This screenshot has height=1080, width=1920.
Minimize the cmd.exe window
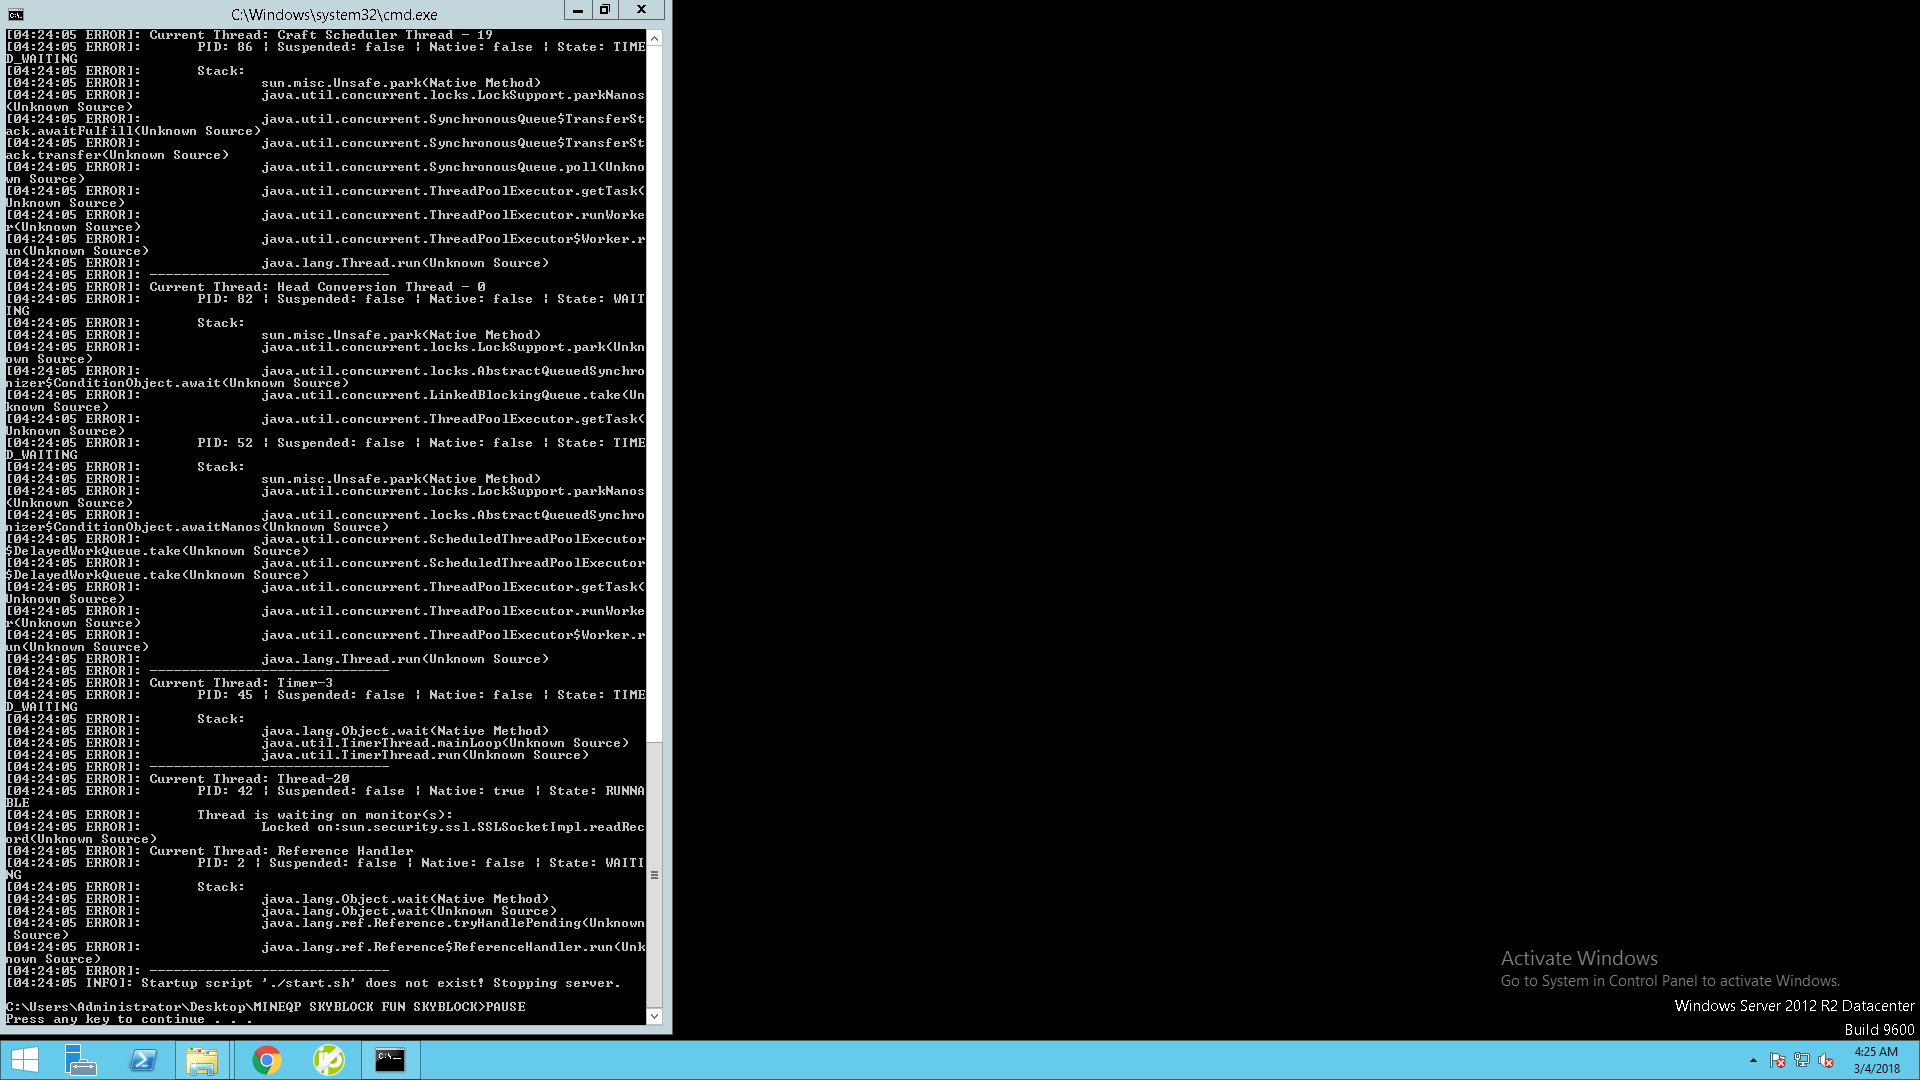[x=577, y=10]
